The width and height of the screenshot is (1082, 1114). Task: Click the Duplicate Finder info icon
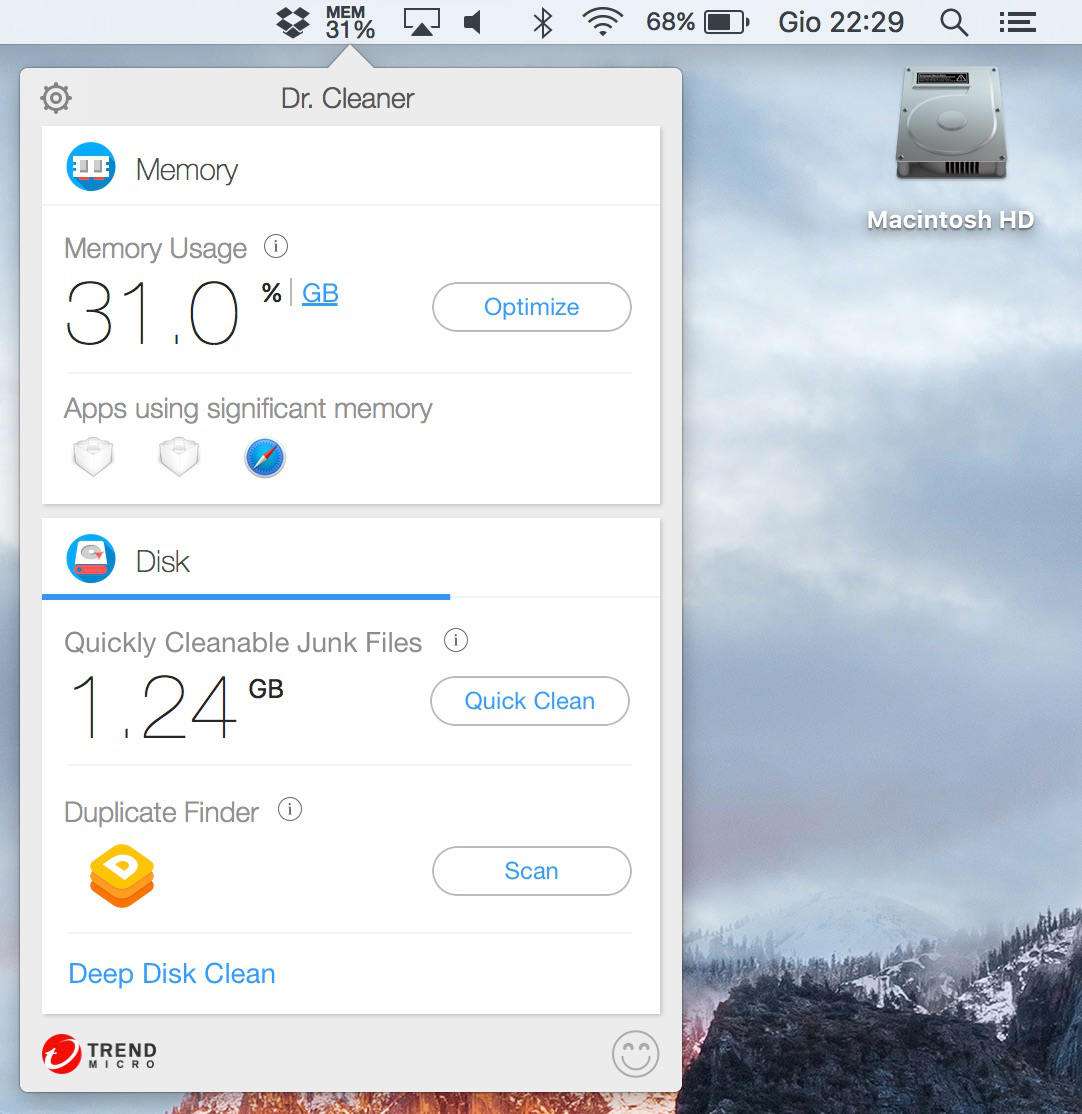point(290,809)
